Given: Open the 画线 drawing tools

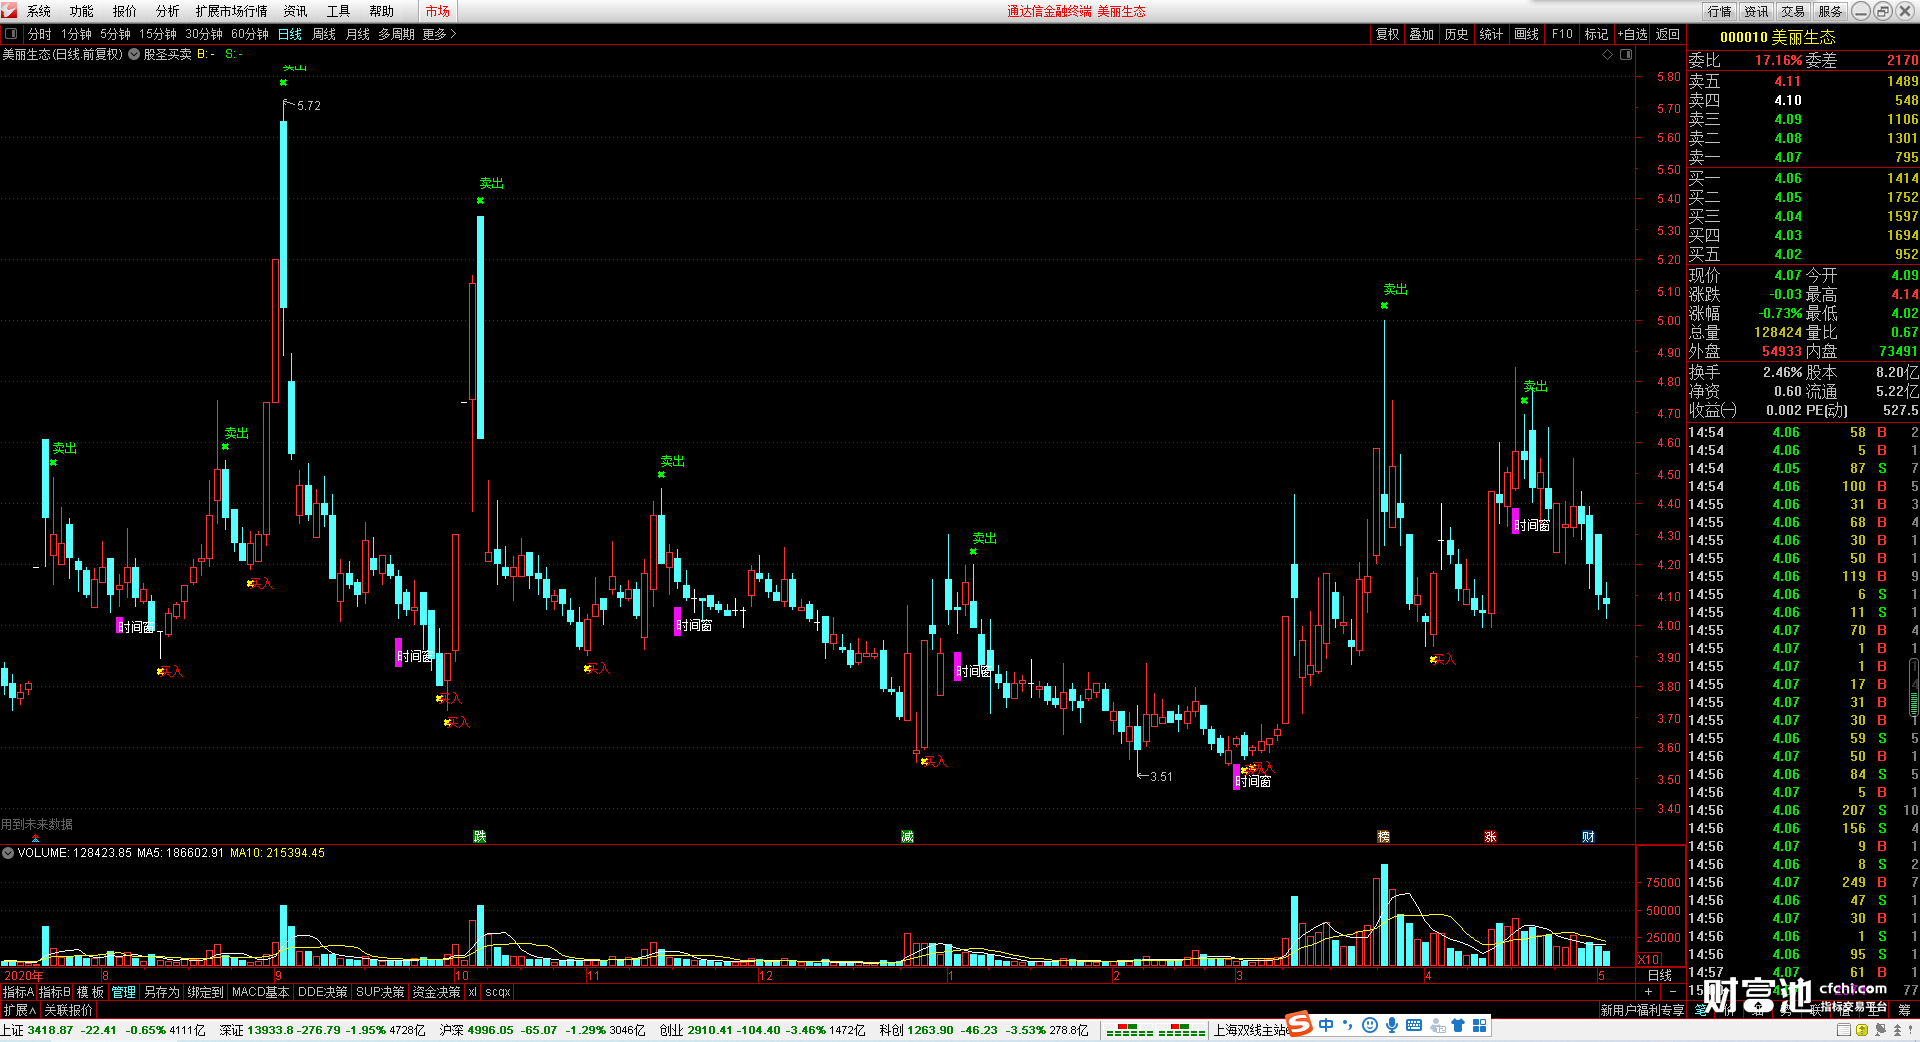Looking at the screenshot, I should pos(1527,34).
